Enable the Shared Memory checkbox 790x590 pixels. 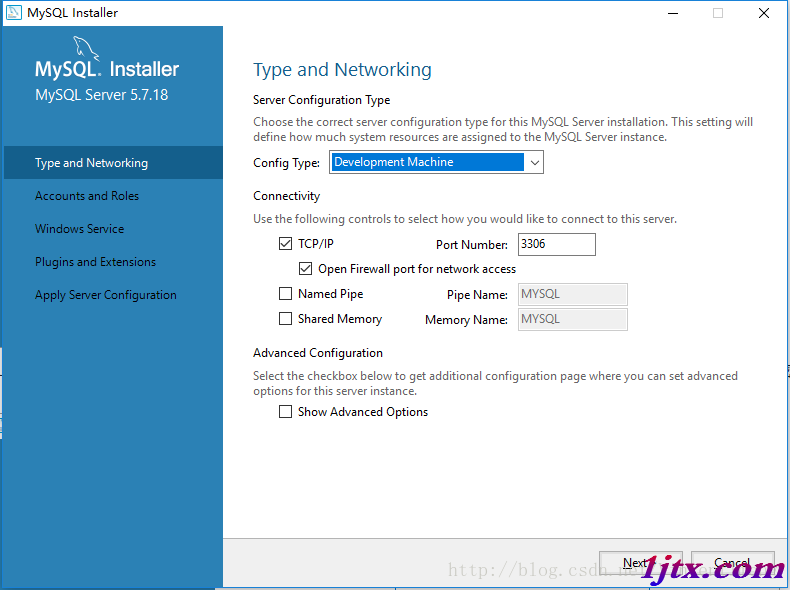[x=285, y=319]
